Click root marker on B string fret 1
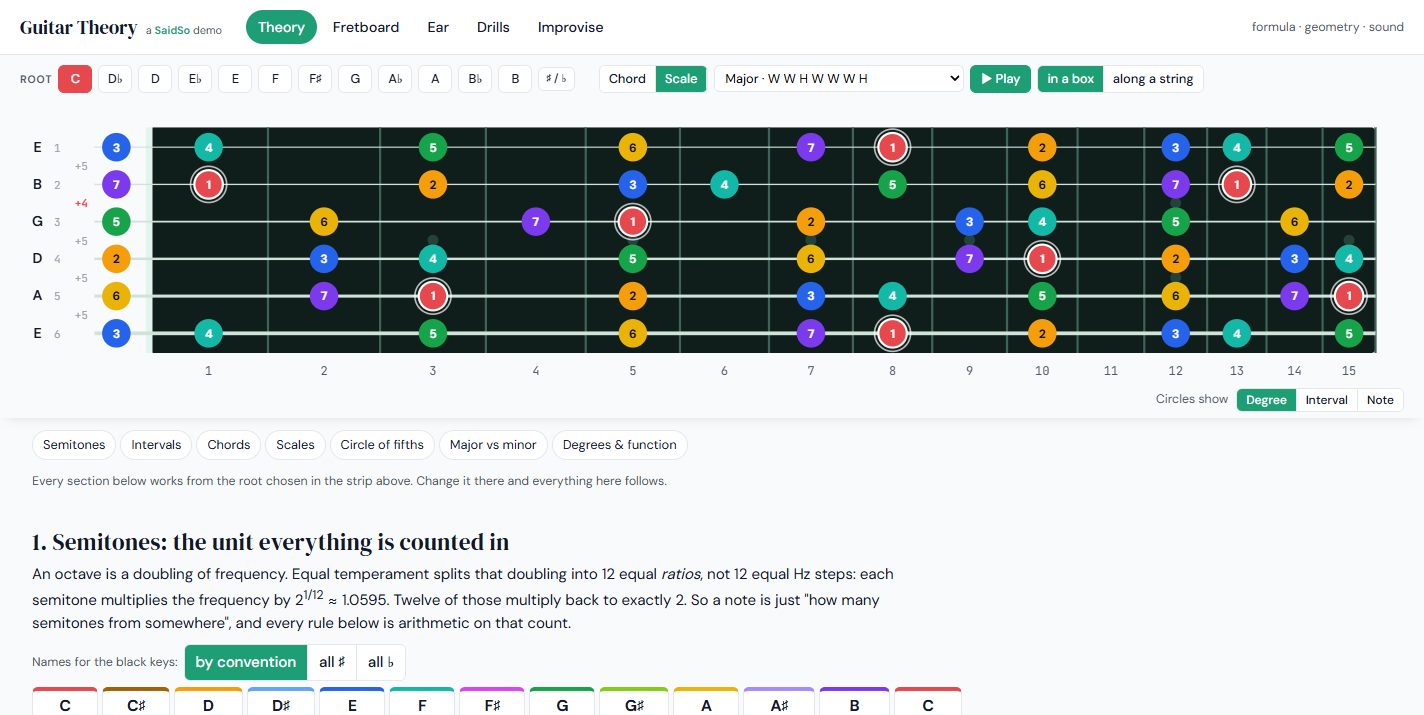 click(208, 185)
